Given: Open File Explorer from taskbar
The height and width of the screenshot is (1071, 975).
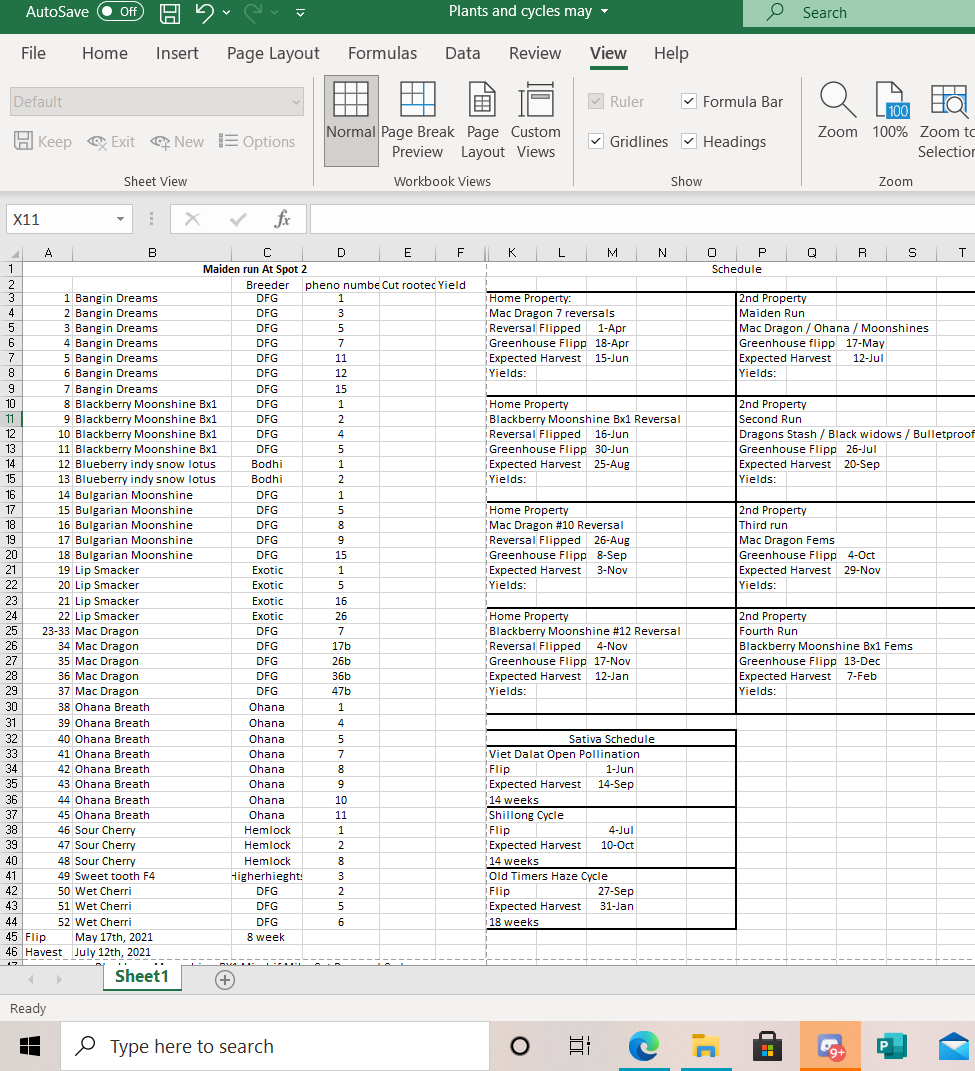Looking at the screenshot, I should tap(704, 1046).
